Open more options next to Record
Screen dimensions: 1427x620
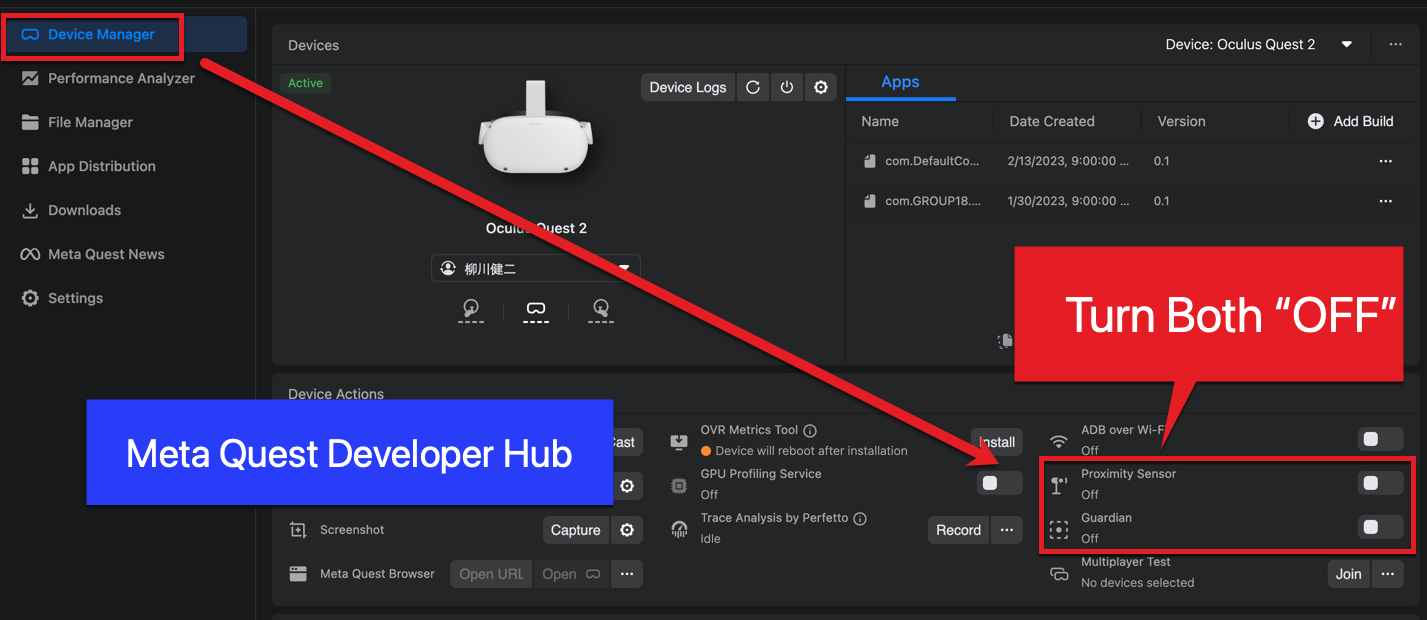point(1007,530)
